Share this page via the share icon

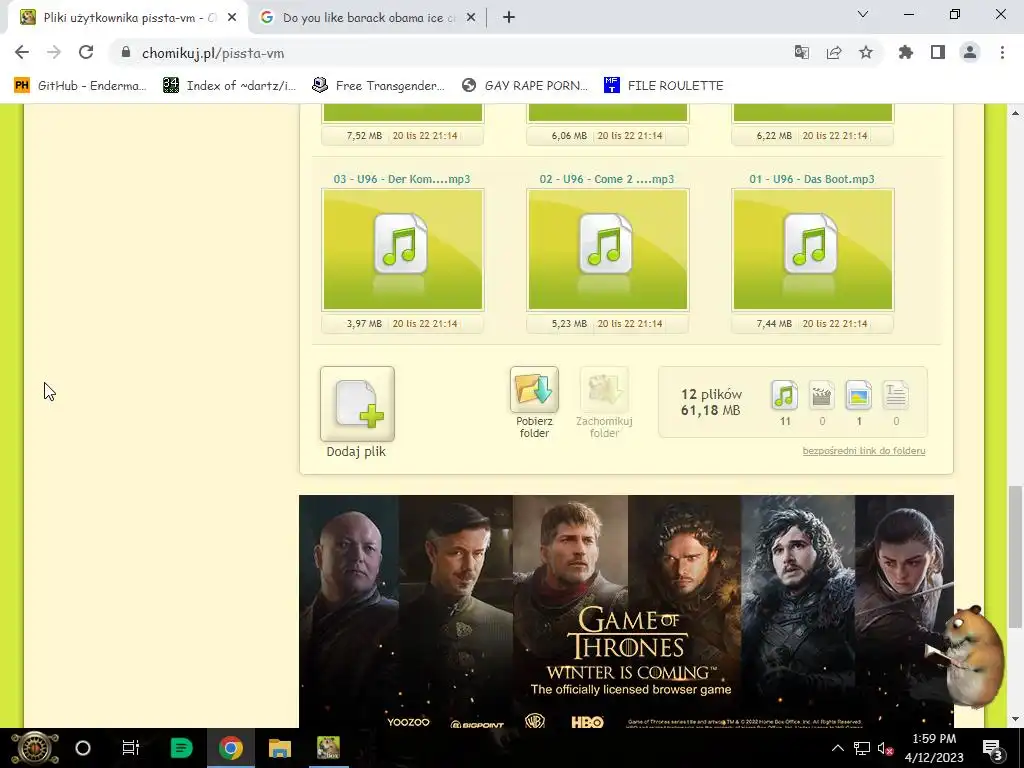[834, 53]
